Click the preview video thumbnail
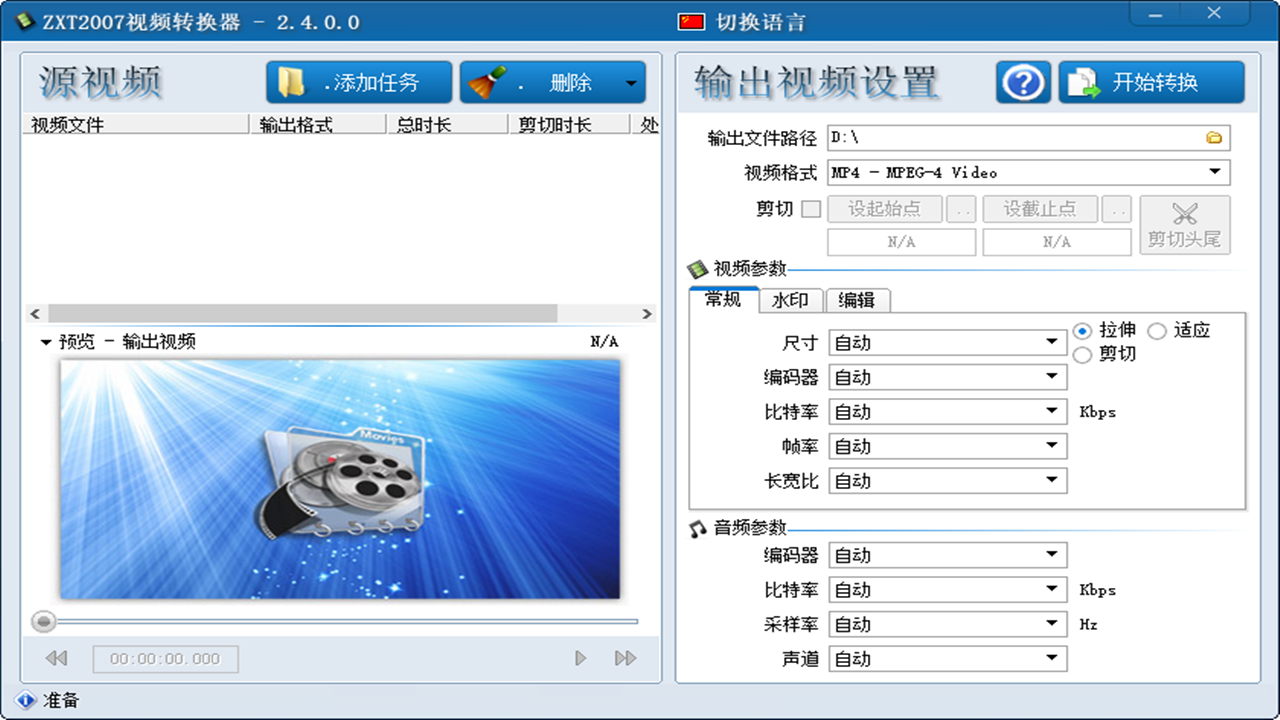The width and height of the screenshot is (1280, 720). coord(340,479)
